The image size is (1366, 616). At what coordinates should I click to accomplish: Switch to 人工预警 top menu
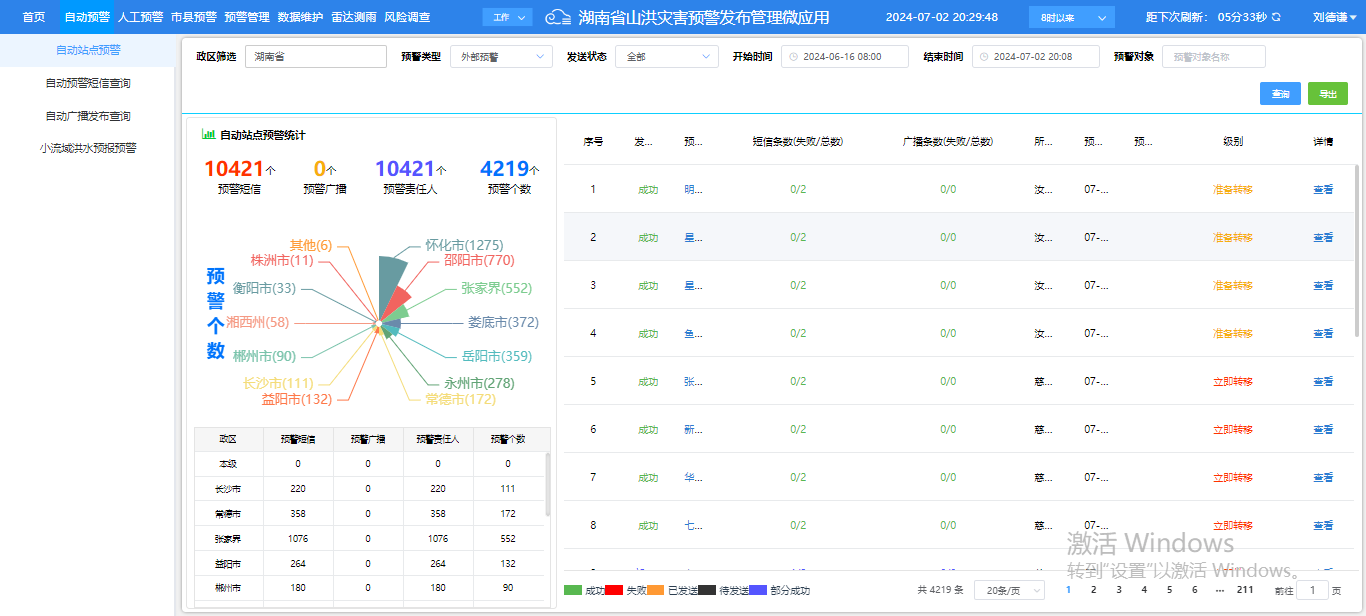(x=140, y=17)
